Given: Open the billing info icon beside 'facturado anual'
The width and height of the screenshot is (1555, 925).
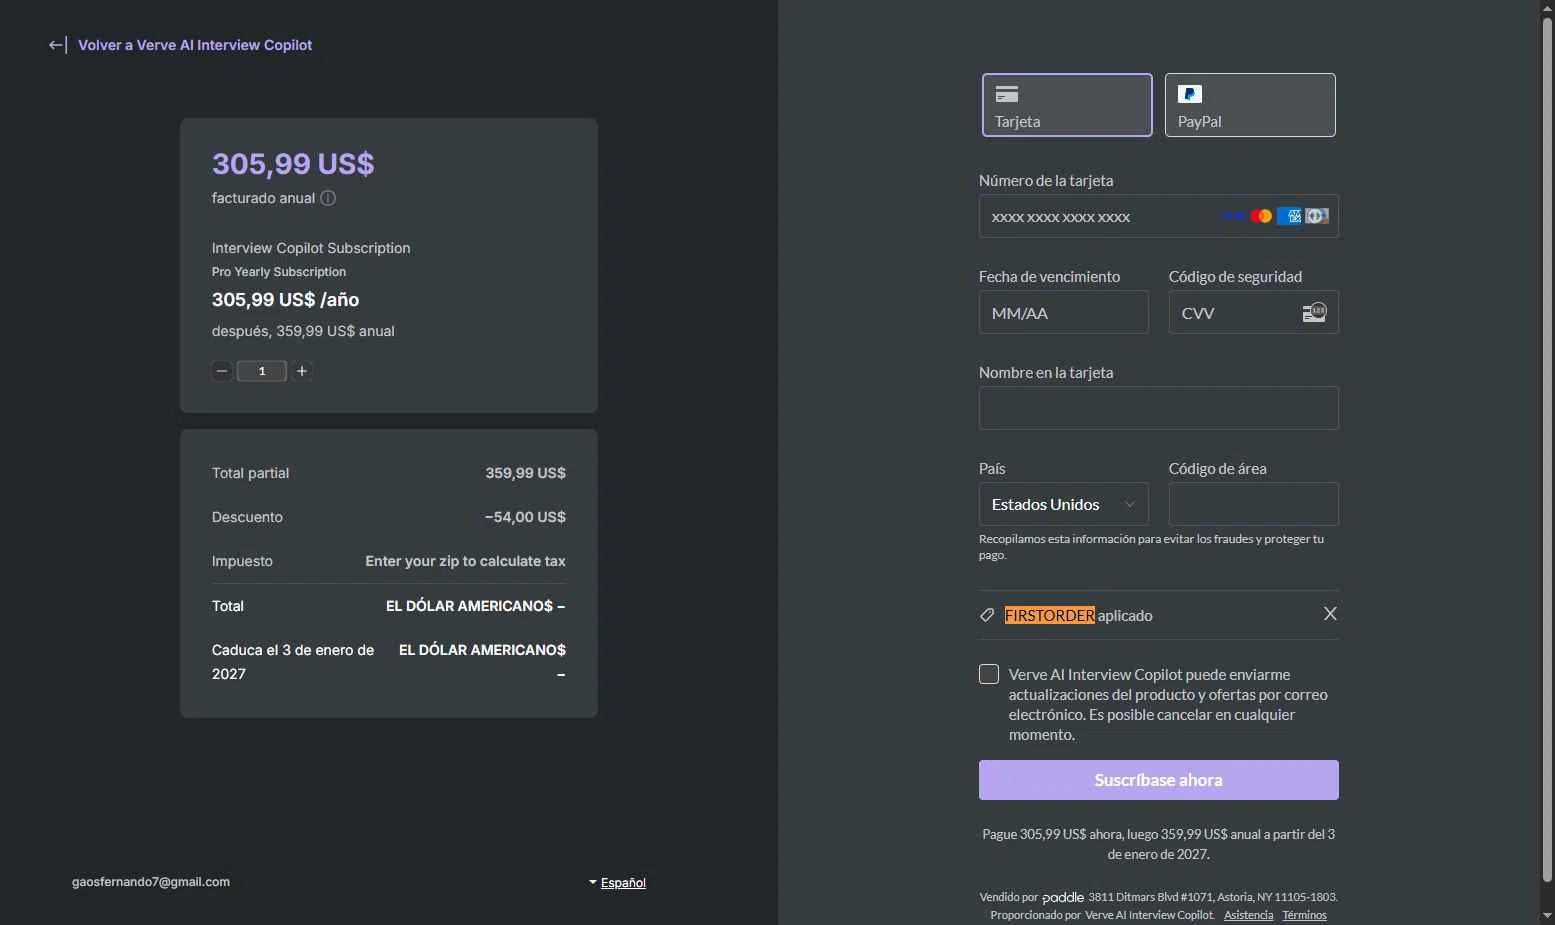Looking at the screenshot, I should tap(328, 198).
